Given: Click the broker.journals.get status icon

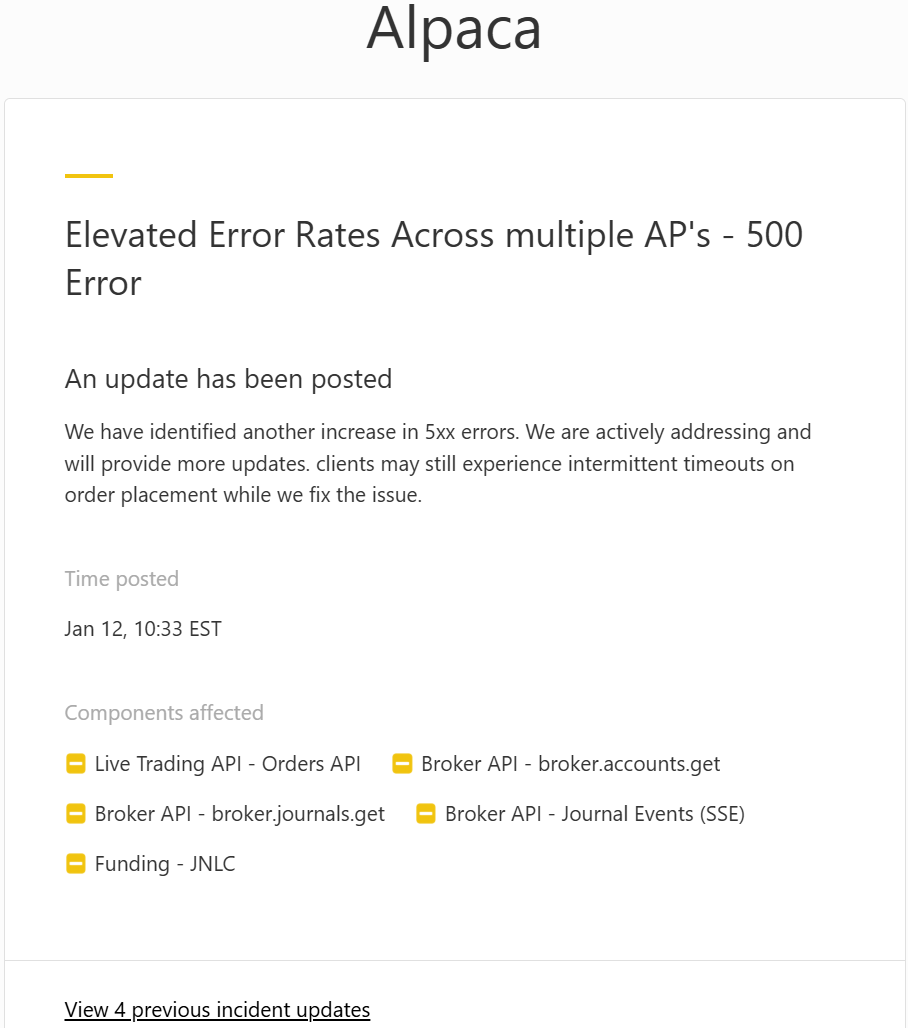Looking at the screenshot, I should tap(76, 814).
